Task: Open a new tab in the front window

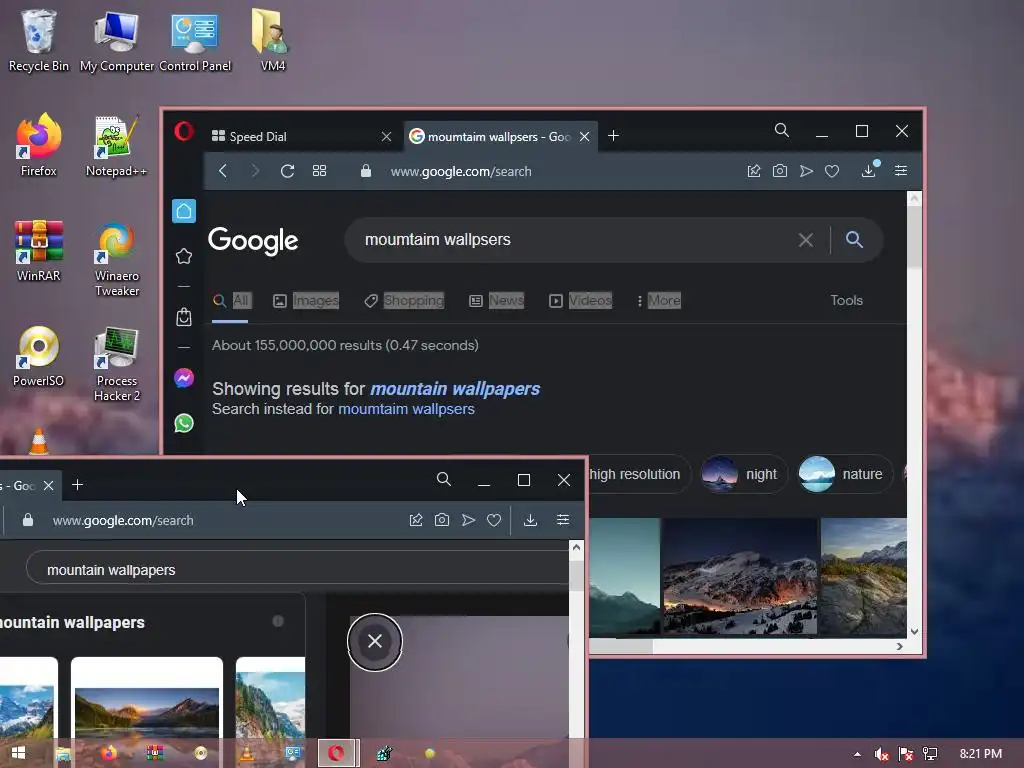Action: tap(78, 485)
